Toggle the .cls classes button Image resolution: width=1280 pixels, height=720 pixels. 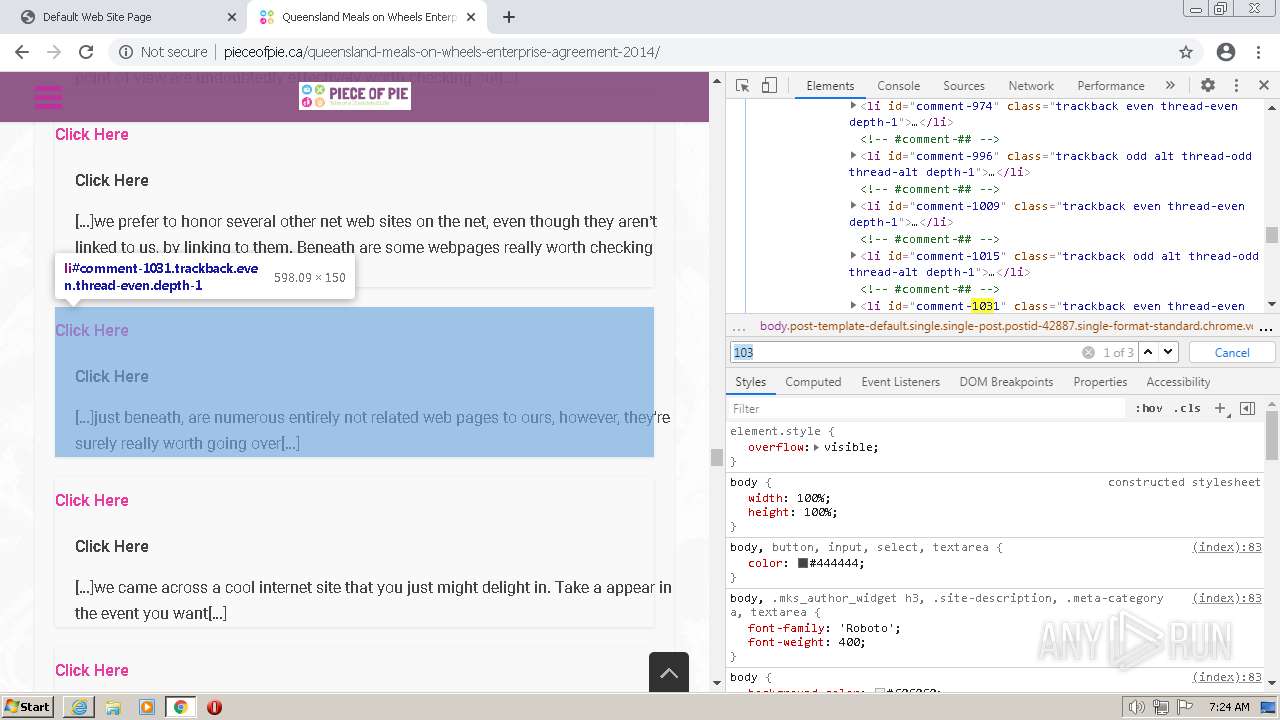coord(1187,409)
